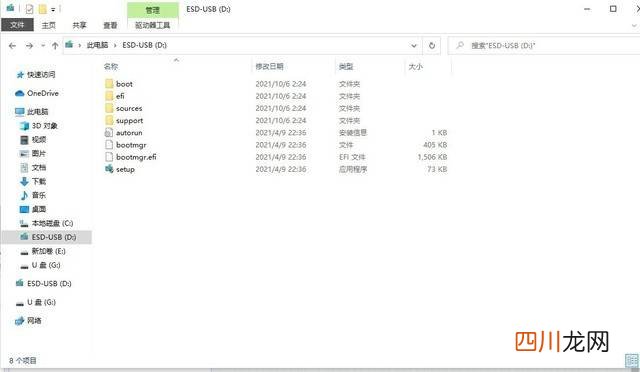Refresh the current folder view

pos(432,45)
